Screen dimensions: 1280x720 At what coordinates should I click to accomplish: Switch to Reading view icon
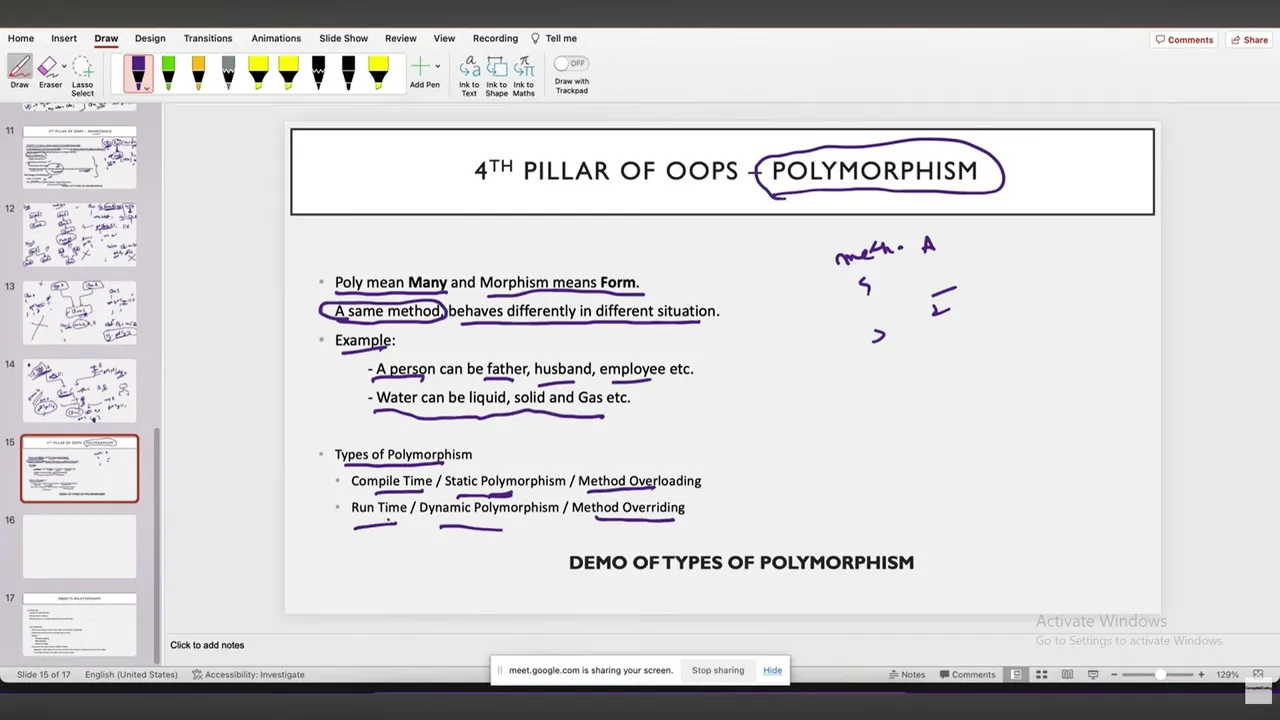1067,674
